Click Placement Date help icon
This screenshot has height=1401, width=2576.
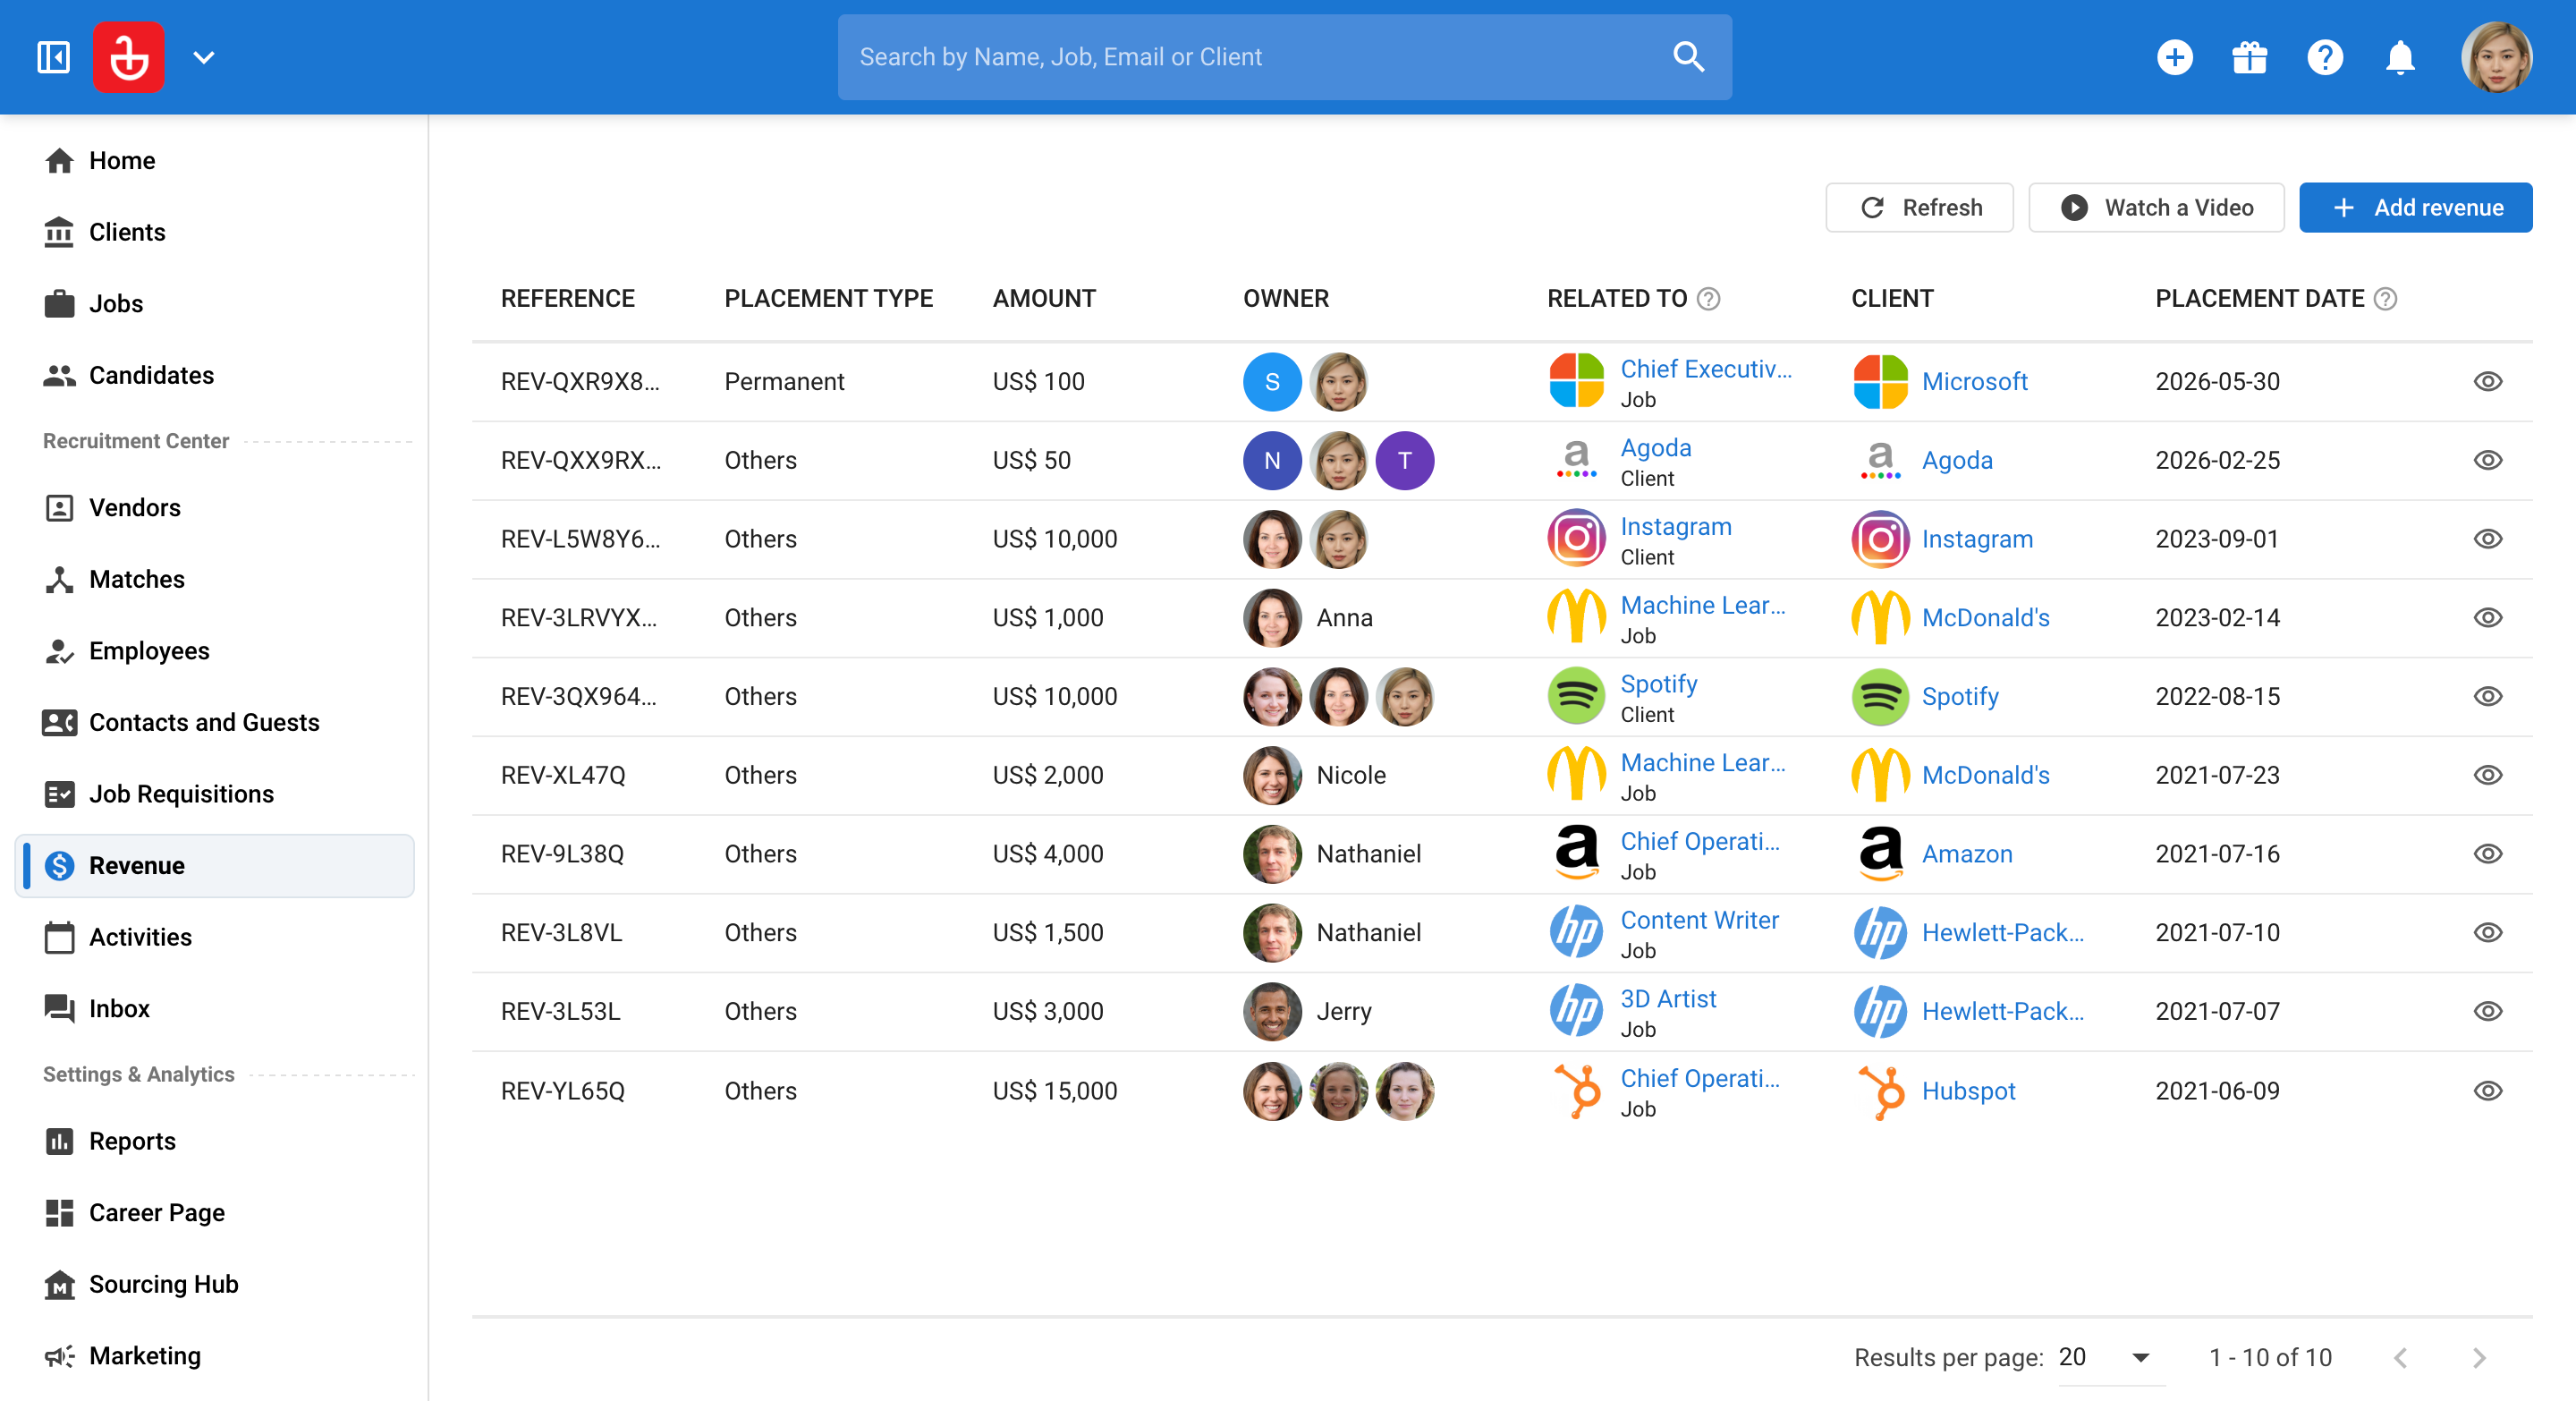(2385, 299)
